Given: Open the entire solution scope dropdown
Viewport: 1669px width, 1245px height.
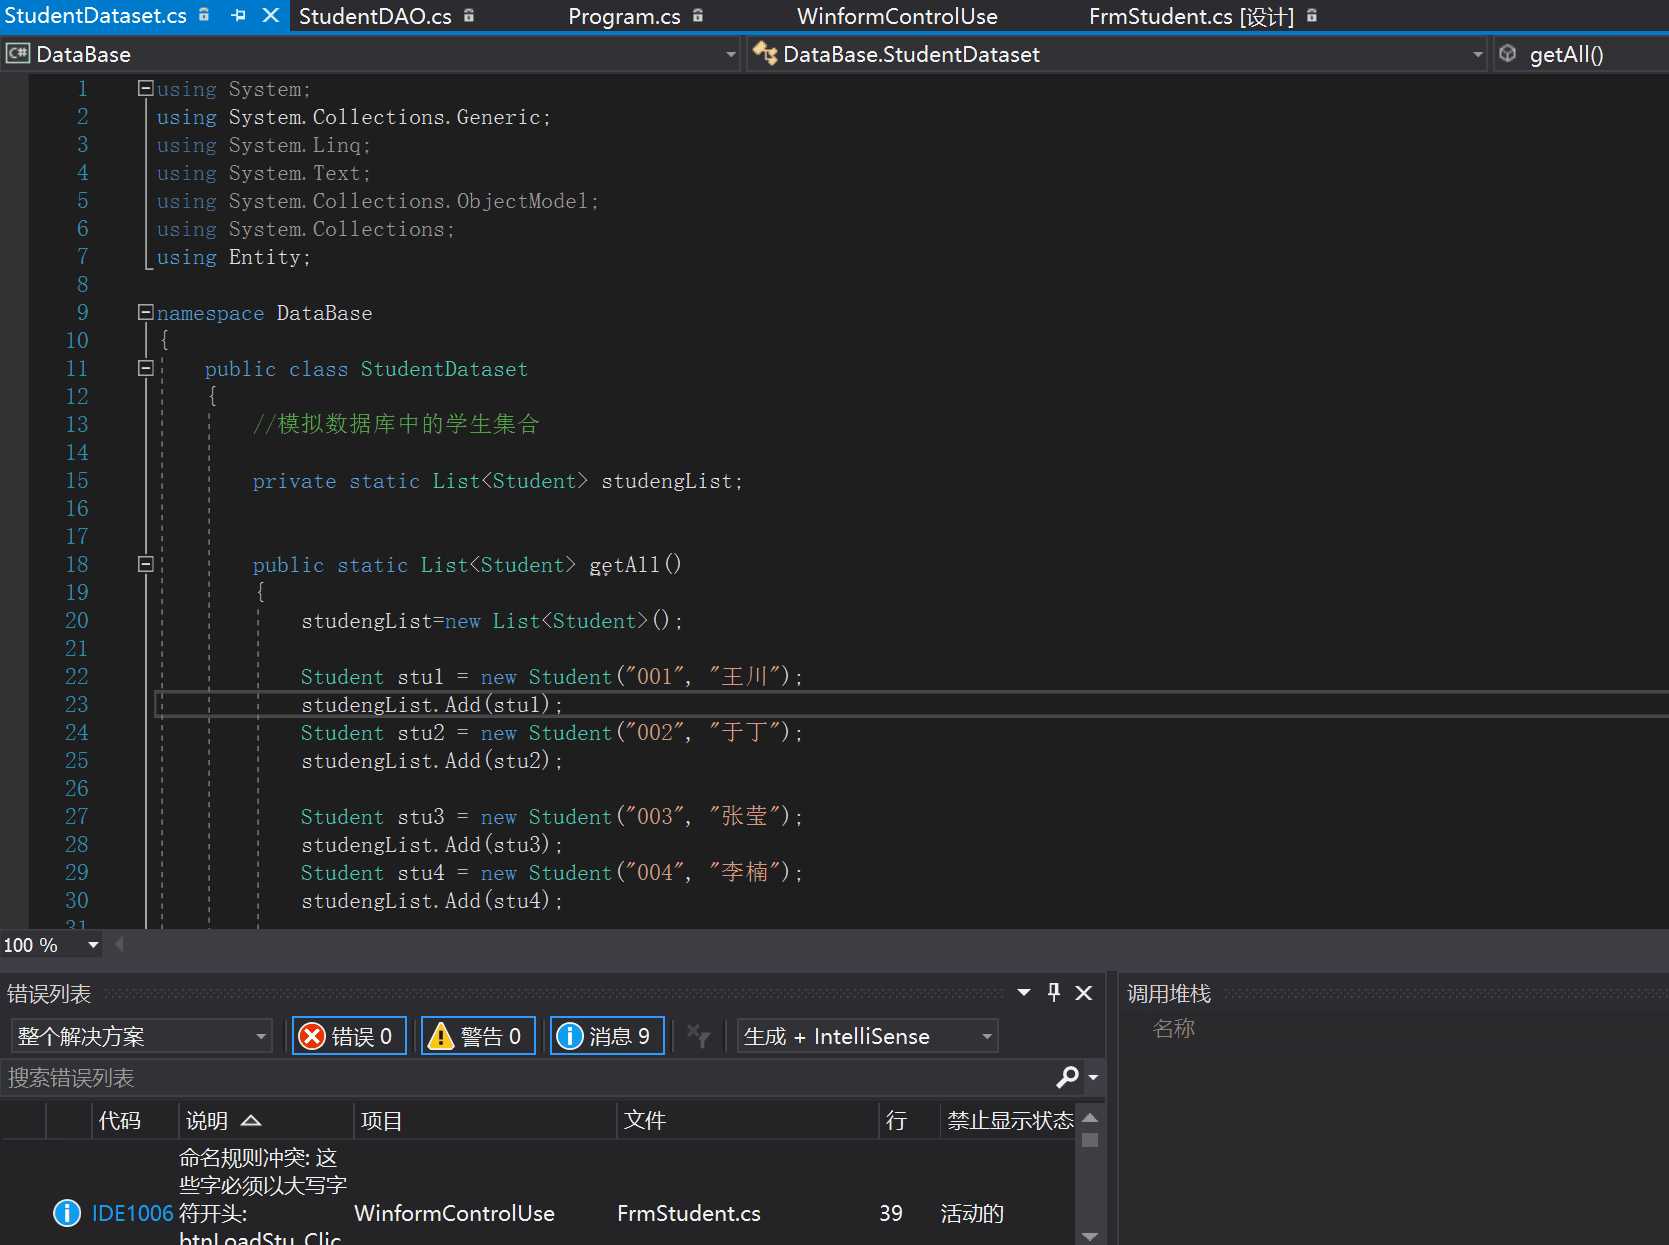Looking at the screenshot, I should coord(141,1036).
